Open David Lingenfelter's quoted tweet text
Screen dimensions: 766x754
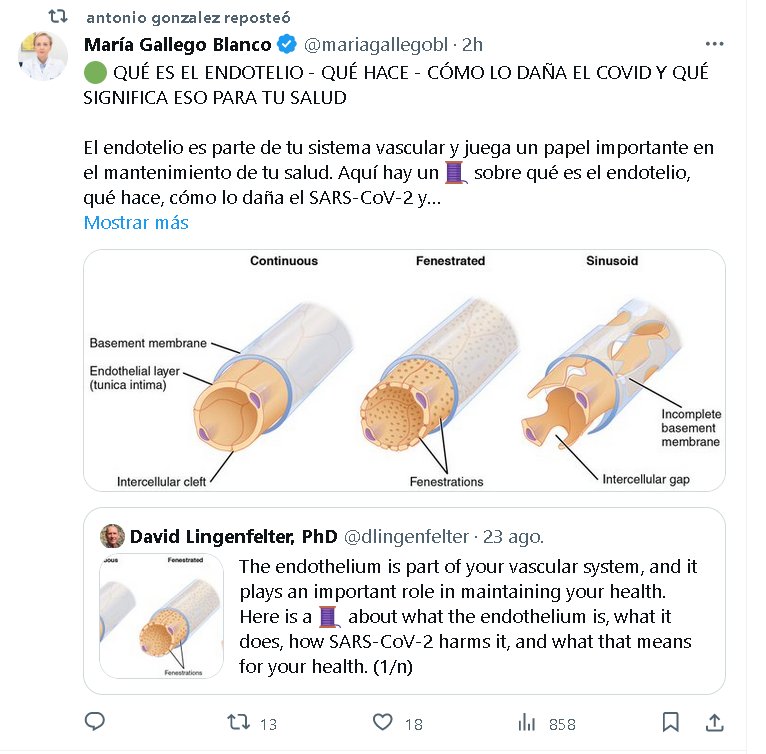468,615
